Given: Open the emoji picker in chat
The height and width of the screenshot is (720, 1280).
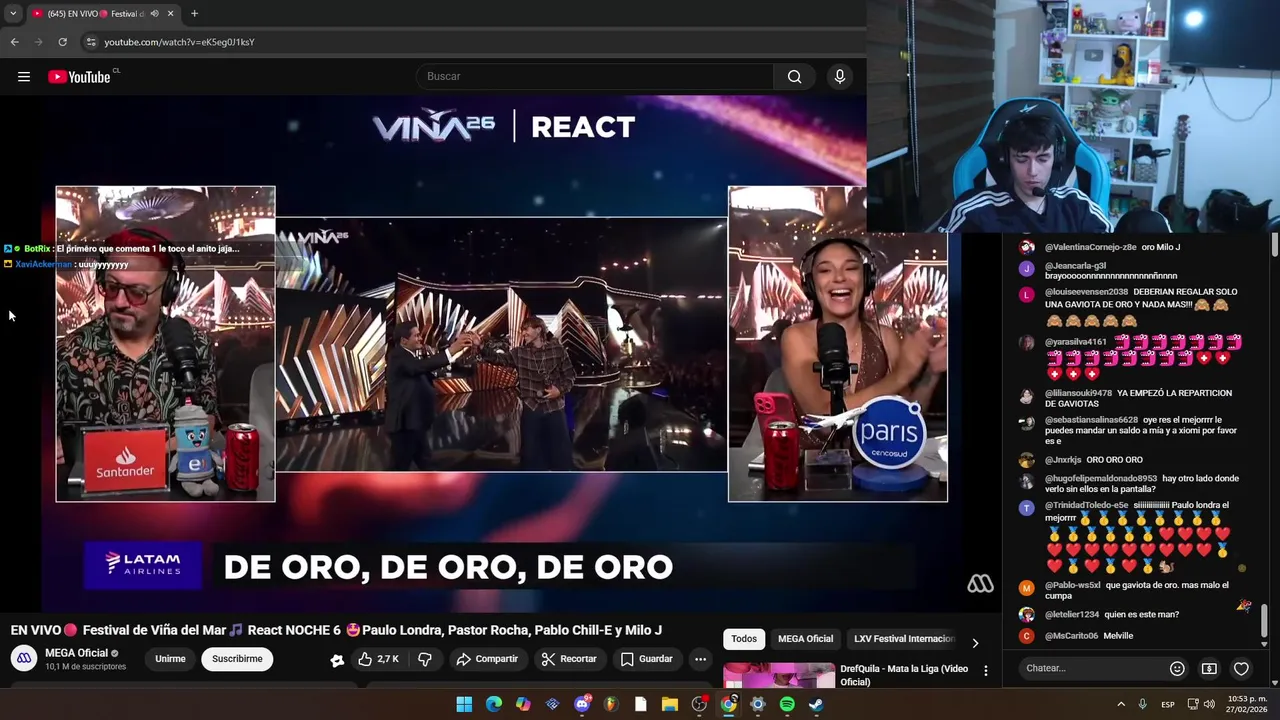Looking at the screenshot, I should pos(1177,668).
